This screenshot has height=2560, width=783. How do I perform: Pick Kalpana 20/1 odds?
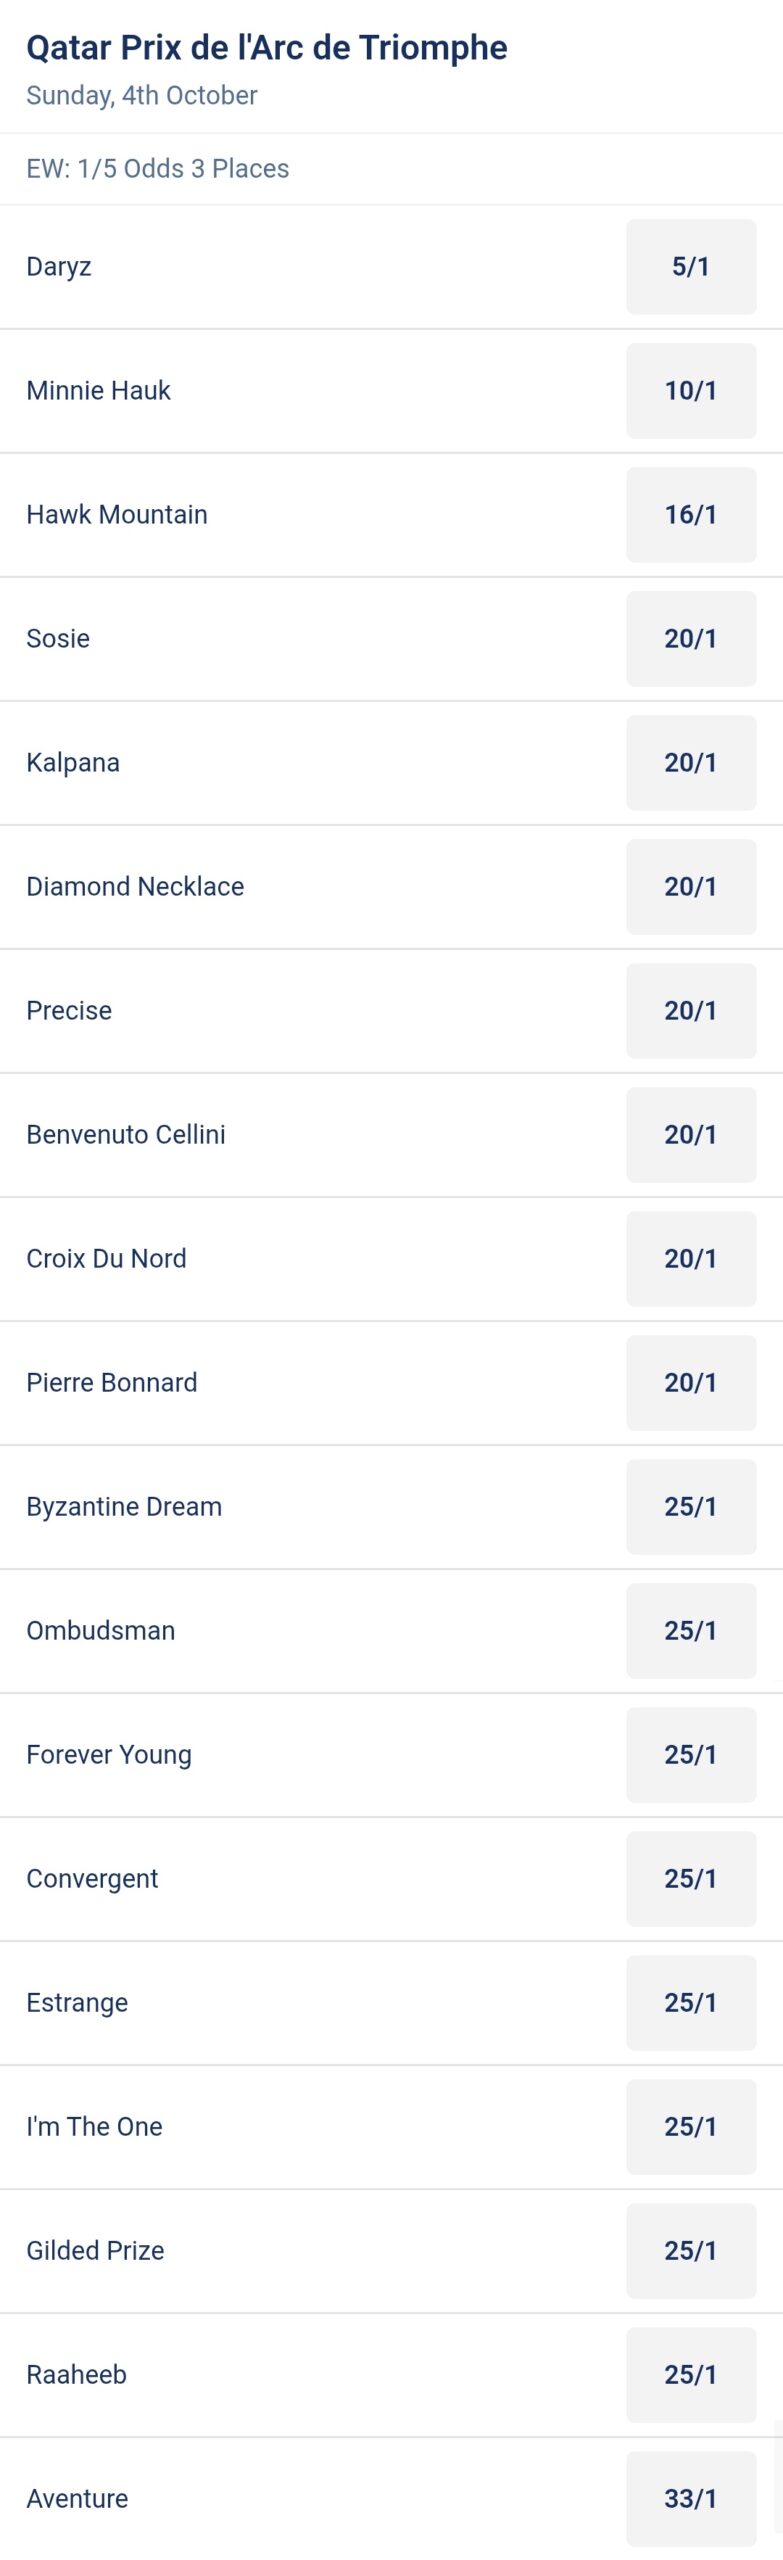[x=691, y=763]
